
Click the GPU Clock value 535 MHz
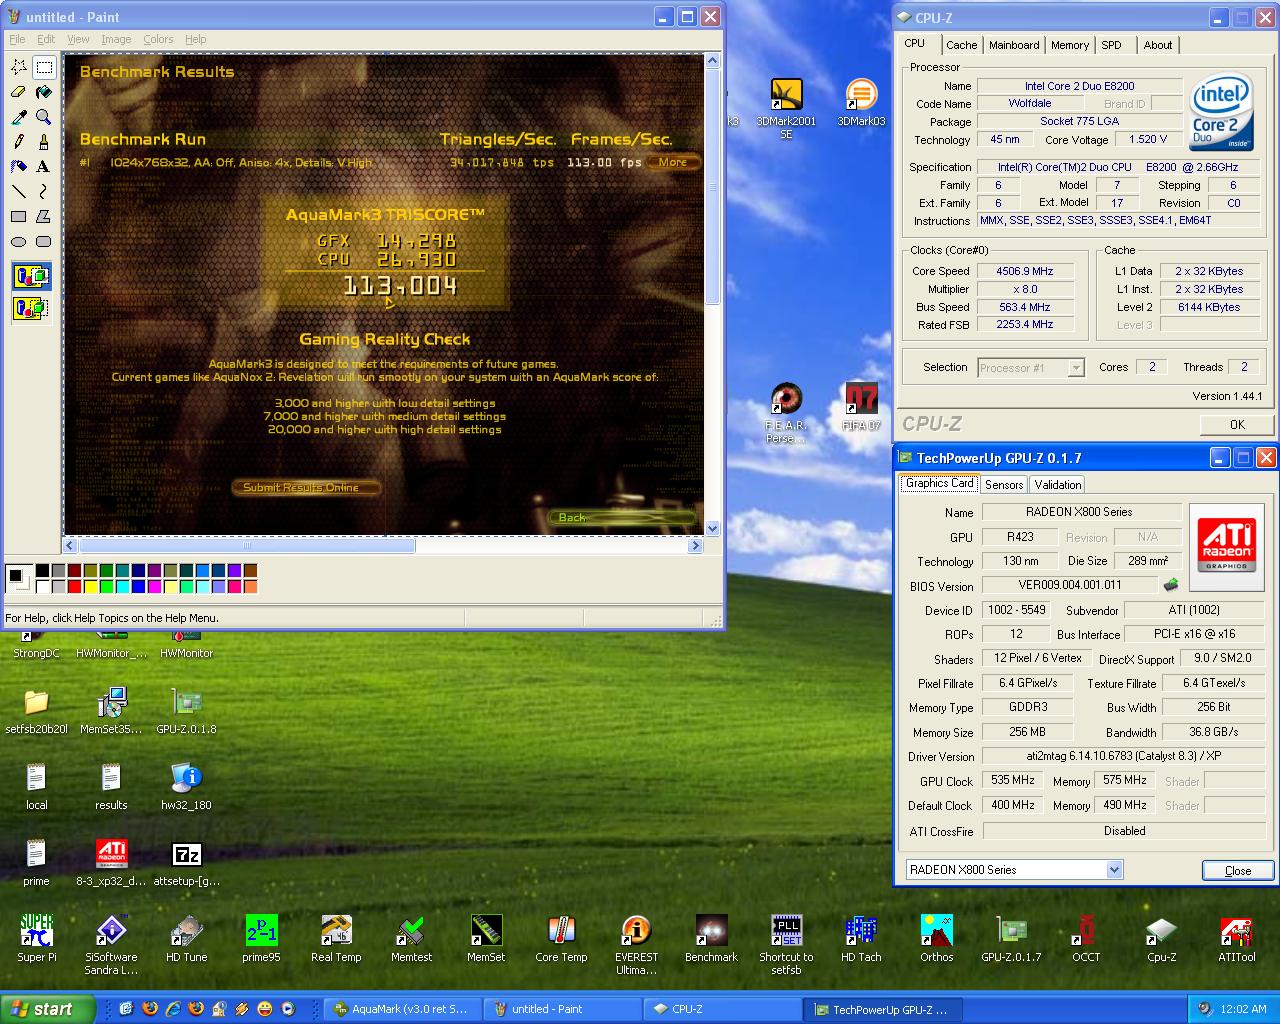pyautogui.click(x=1013, y=780)
